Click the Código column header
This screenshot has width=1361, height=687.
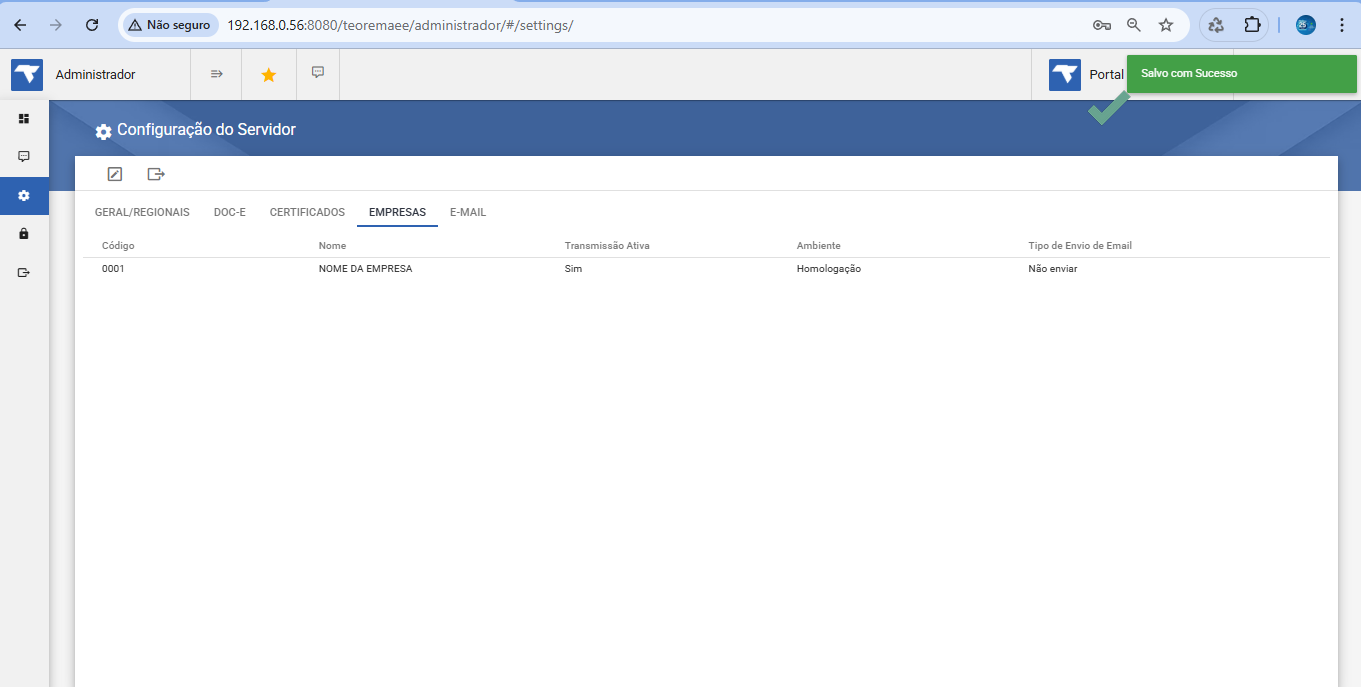[x=118, y=245]
